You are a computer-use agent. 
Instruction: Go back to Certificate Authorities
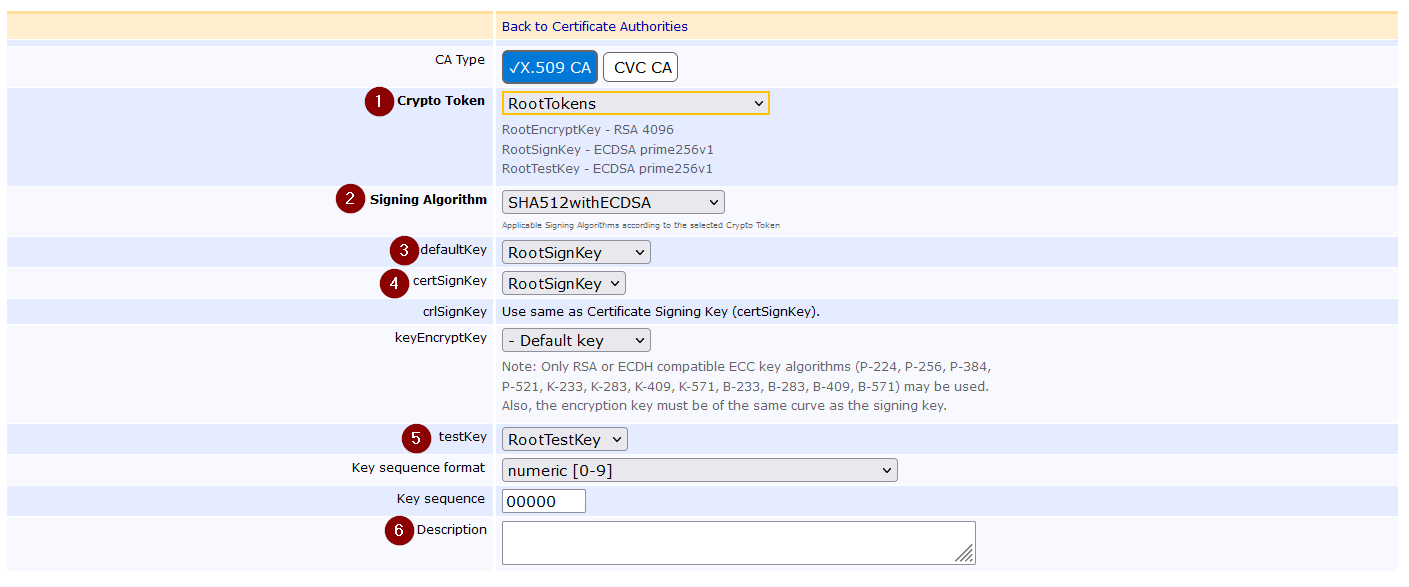594,27
